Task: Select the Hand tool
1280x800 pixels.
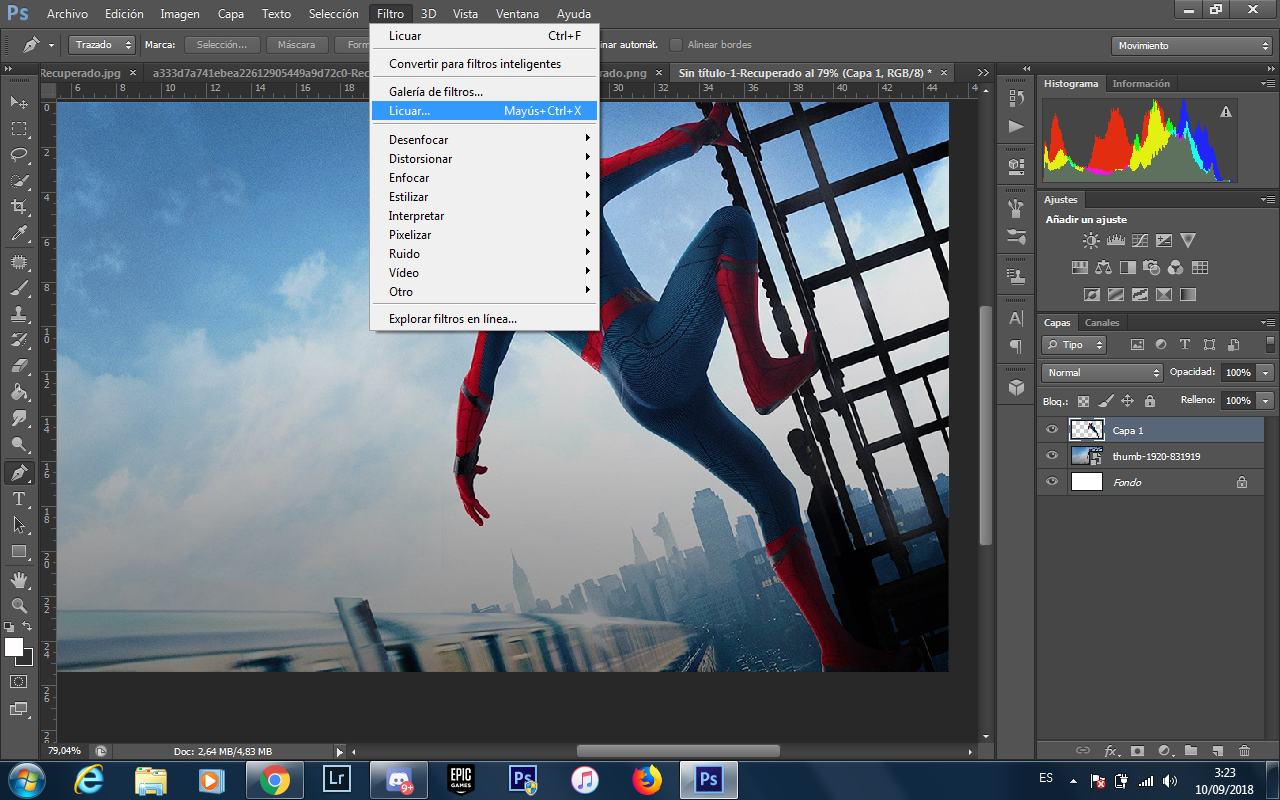Action: [19, 579]
